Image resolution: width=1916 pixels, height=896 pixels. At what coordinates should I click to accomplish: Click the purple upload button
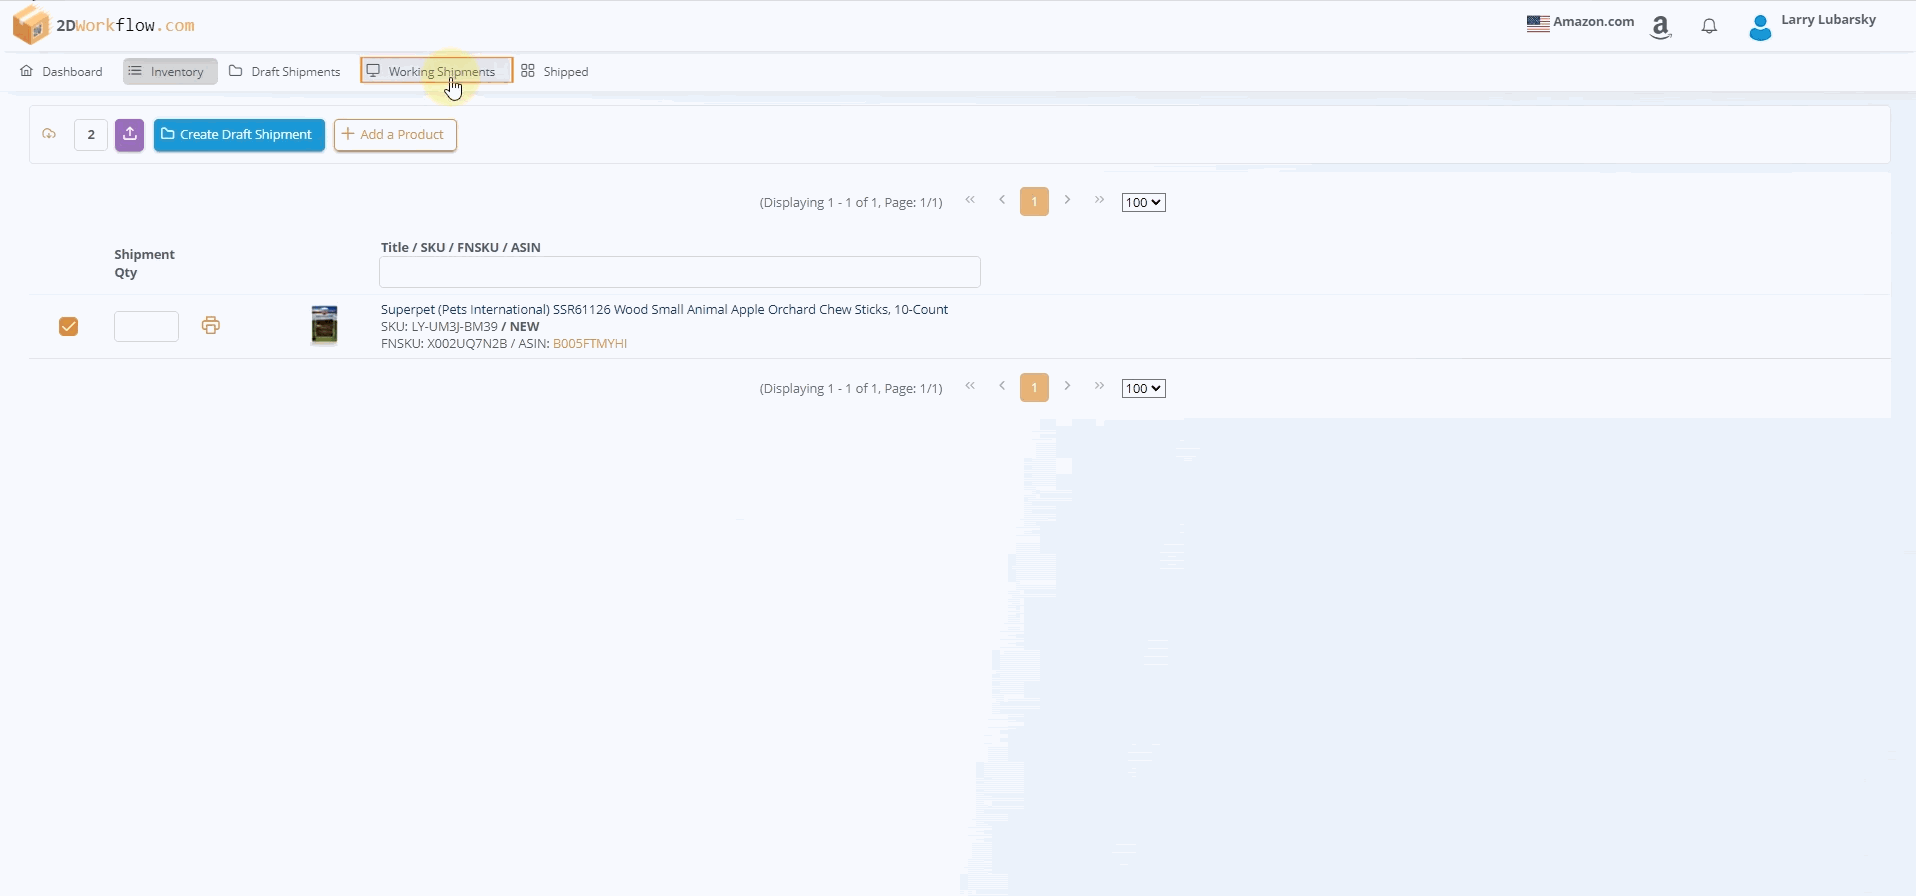pos(129,135)
